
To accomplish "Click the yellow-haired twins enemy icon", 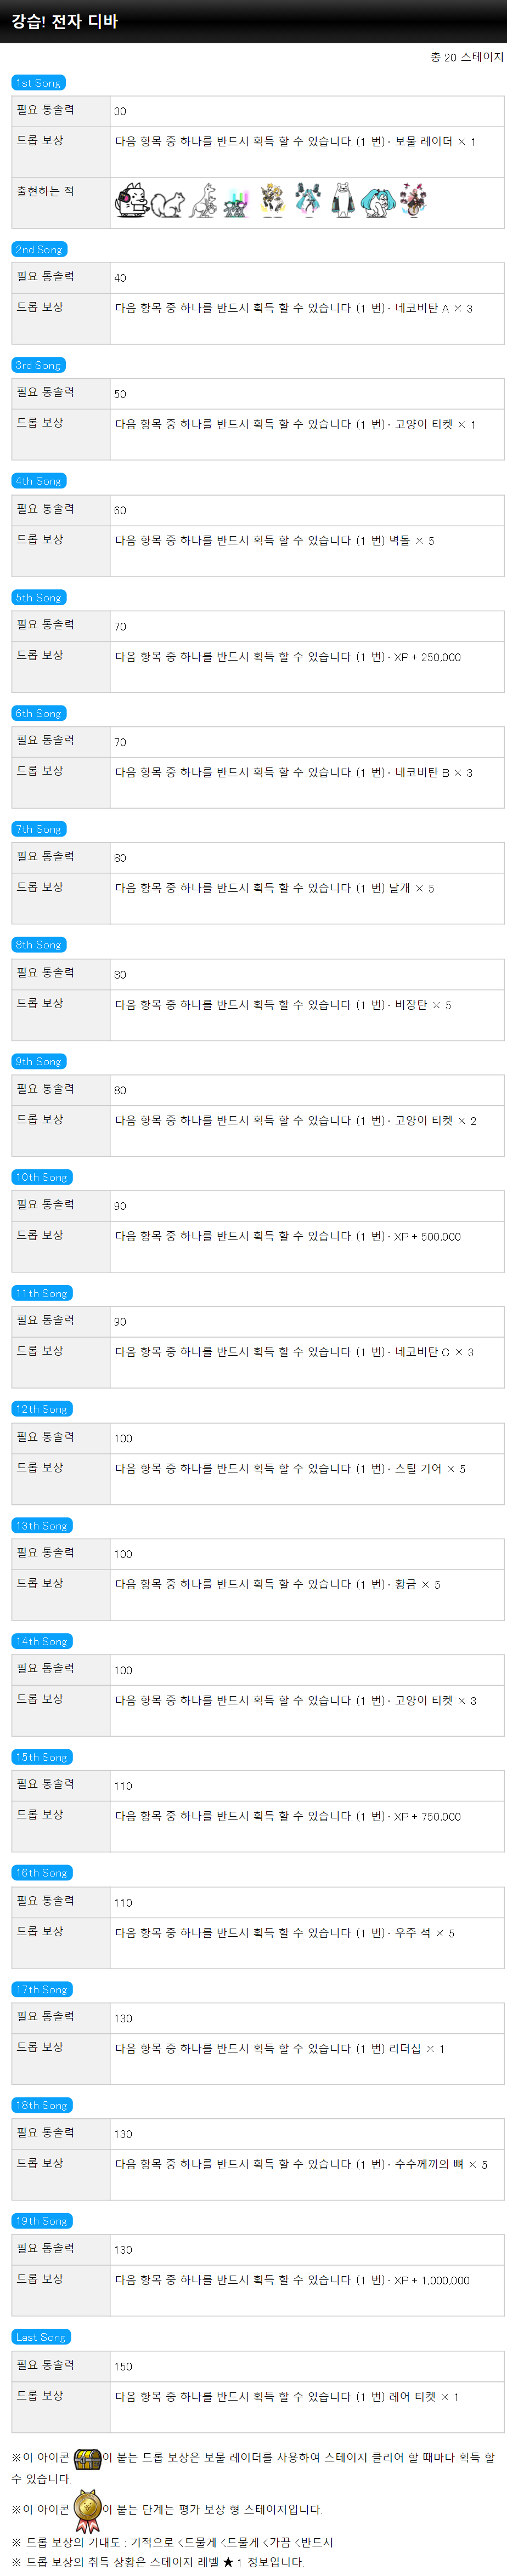I will 272,201.
